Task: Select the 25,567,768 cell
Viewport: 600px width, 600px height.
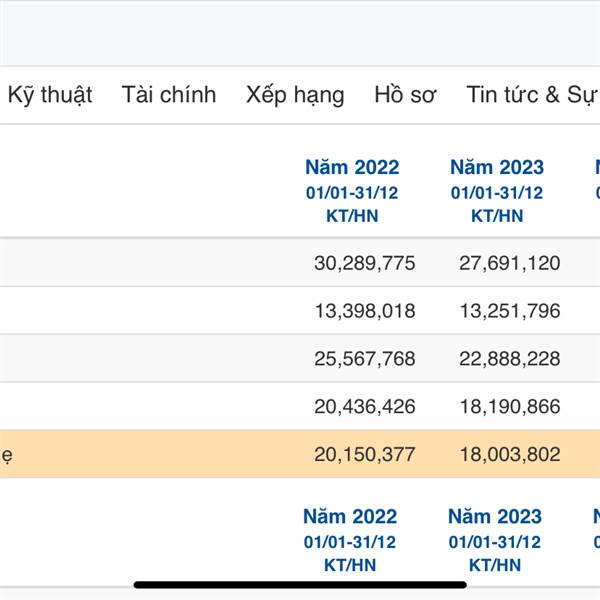Action: pos(364,359)
